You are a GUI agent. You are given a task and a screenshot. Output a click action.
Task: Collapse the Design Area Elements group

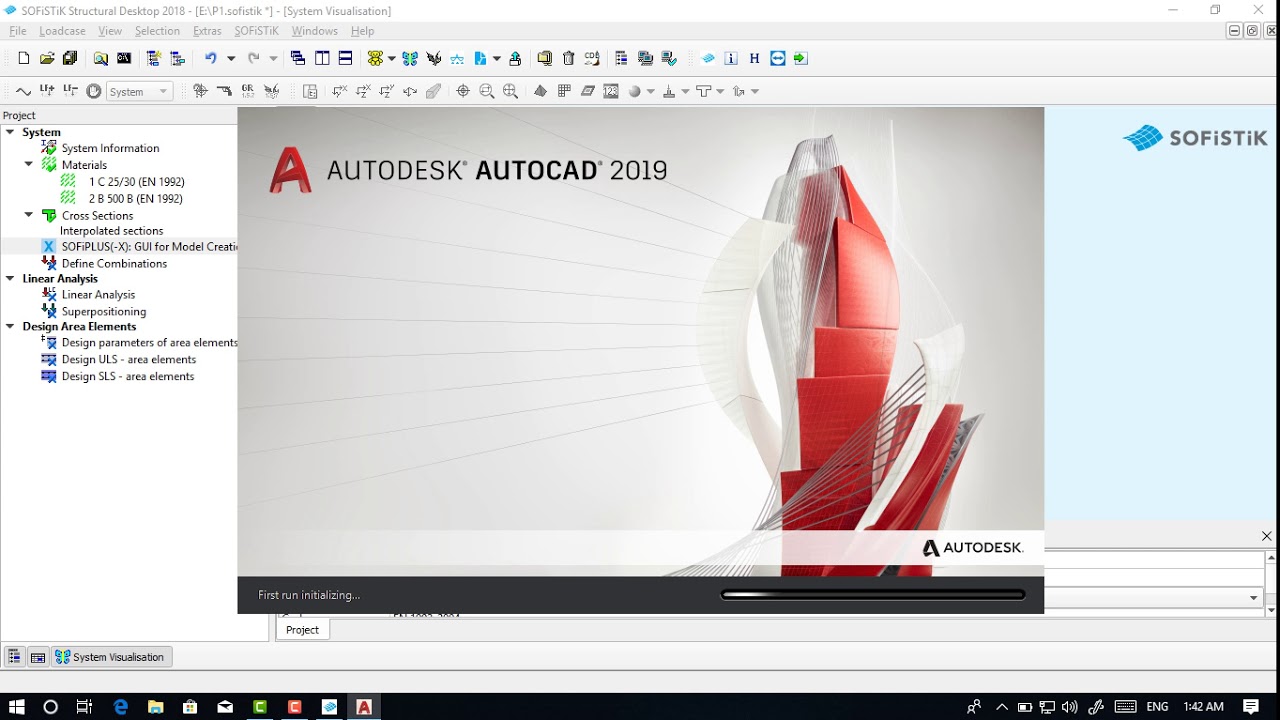pyautogui.click(x=10, y=326)
